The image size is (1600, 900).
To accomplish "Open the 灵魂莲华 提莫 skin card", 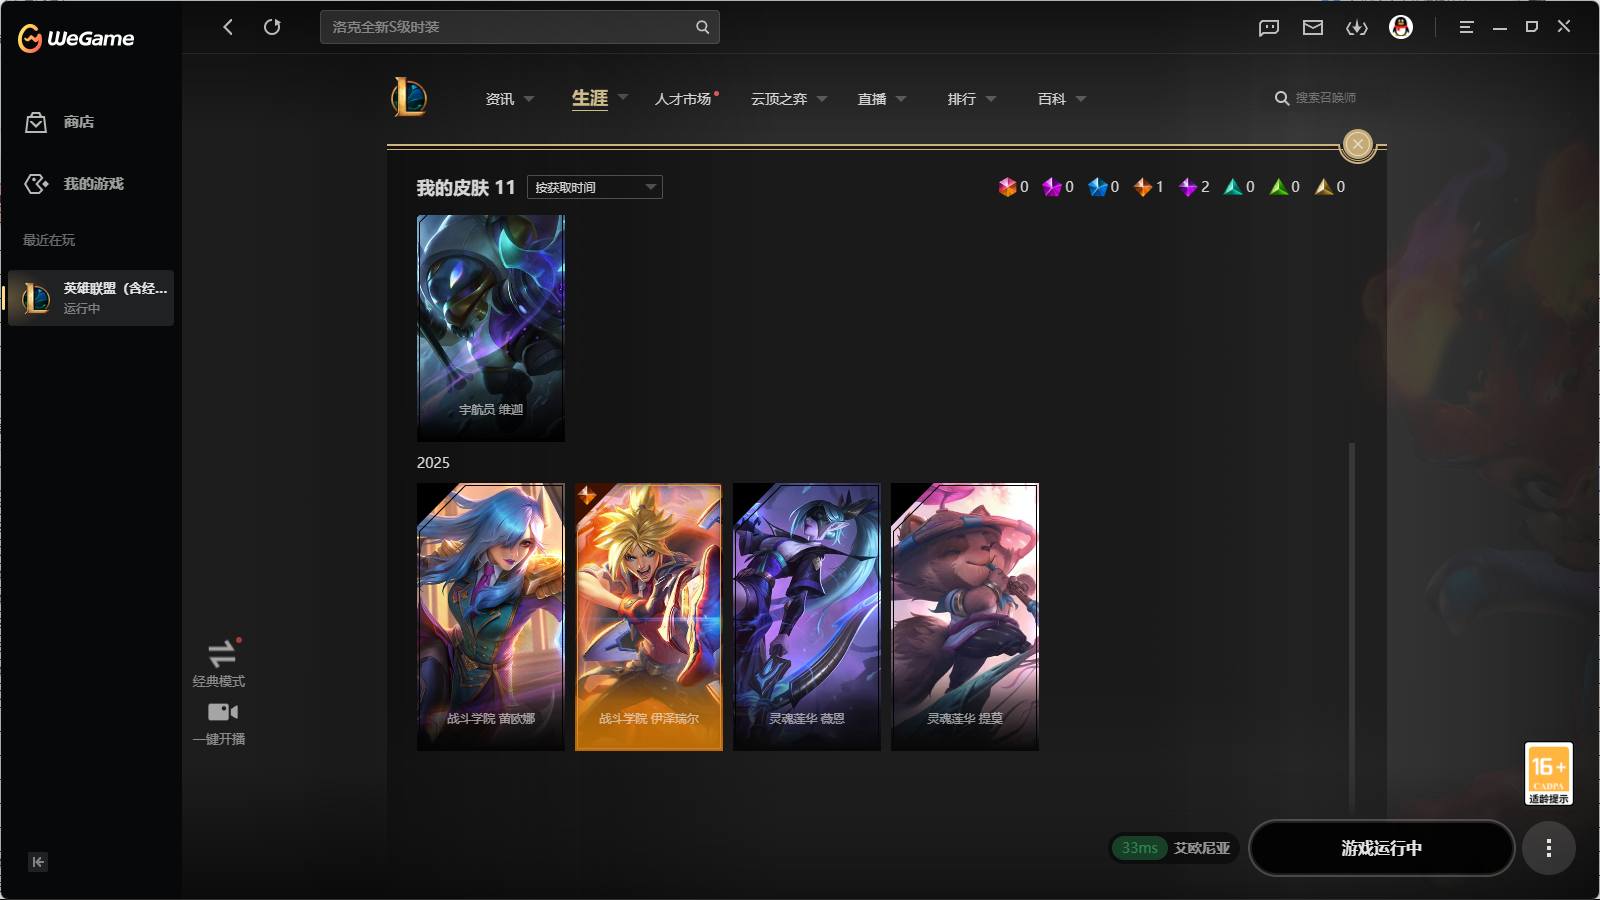I will click(965, 617).
